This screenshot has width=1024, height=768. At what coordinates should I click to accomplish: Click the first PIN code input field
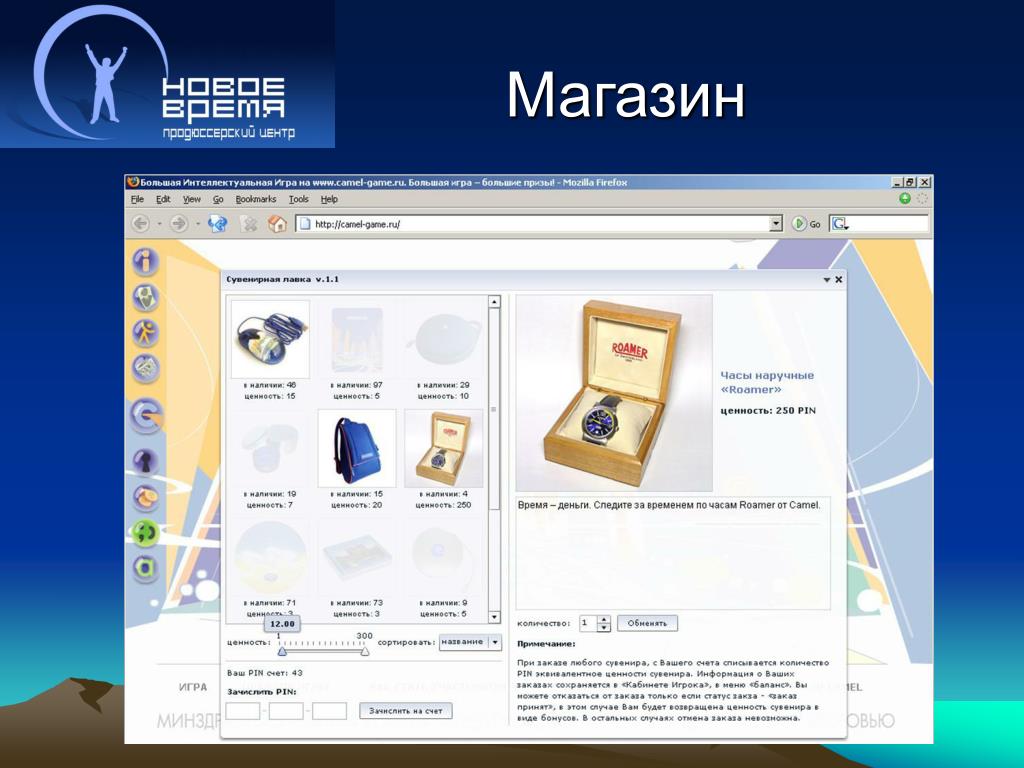click(243, 711)
